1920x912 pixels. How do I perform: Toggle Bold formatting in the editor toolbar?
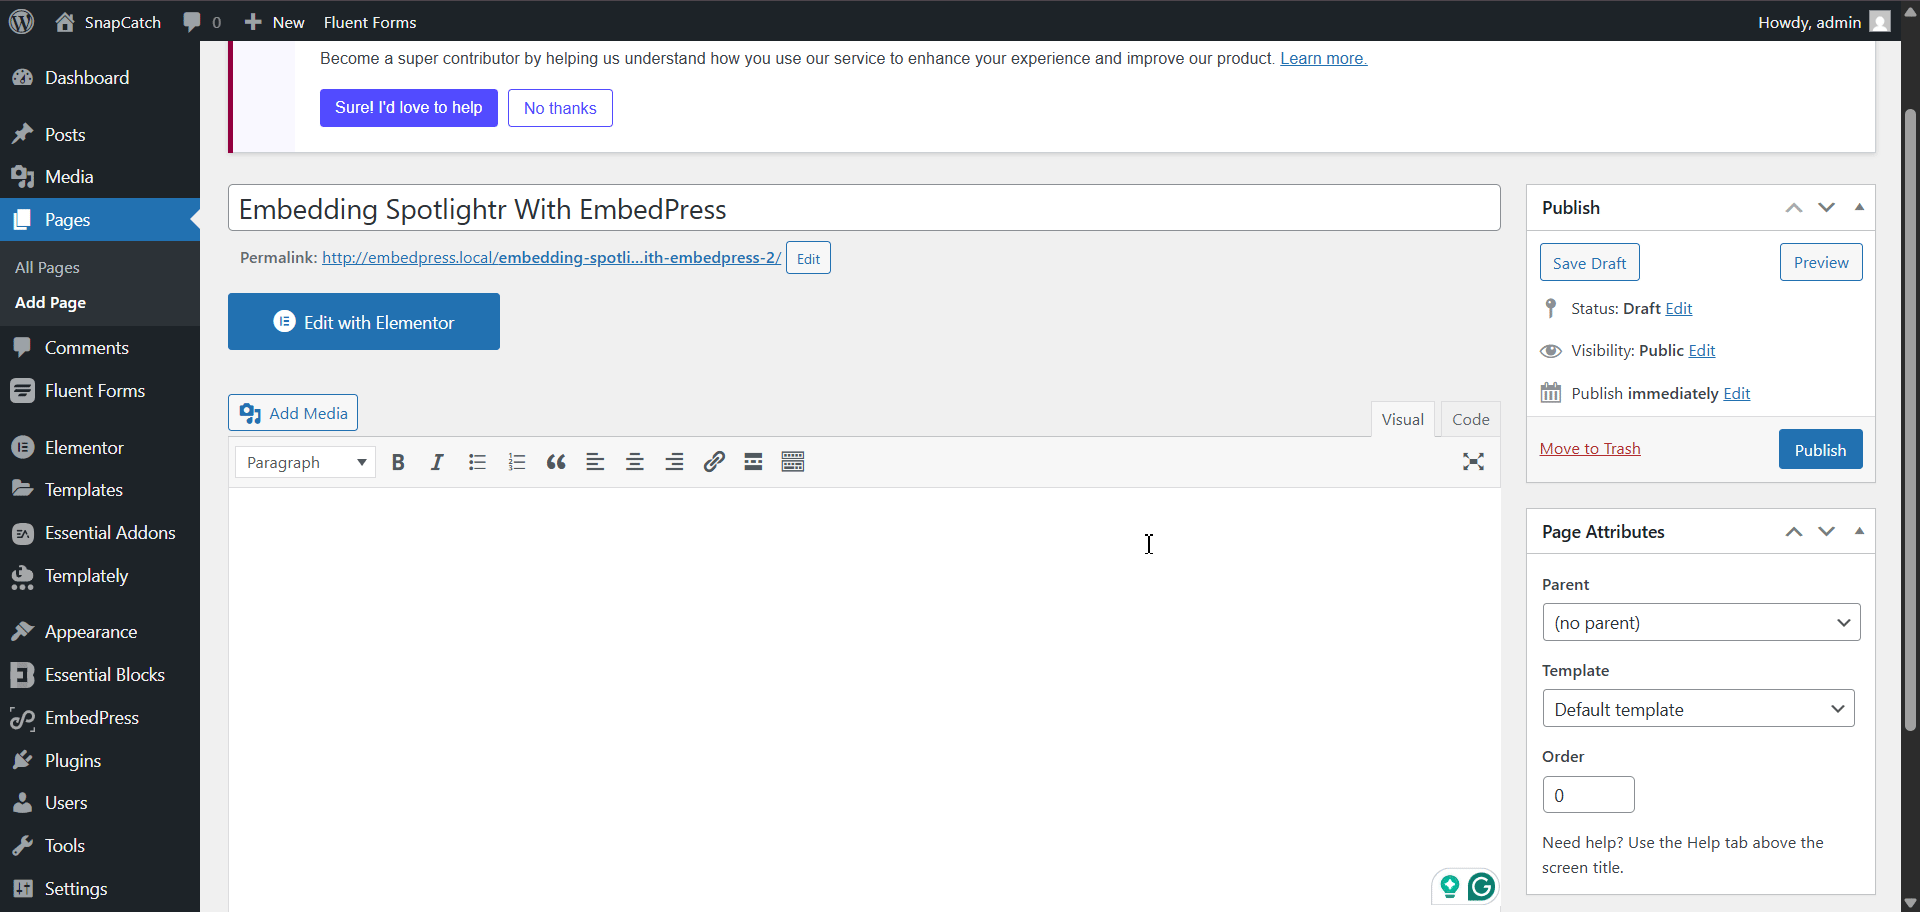click(397, 461)
